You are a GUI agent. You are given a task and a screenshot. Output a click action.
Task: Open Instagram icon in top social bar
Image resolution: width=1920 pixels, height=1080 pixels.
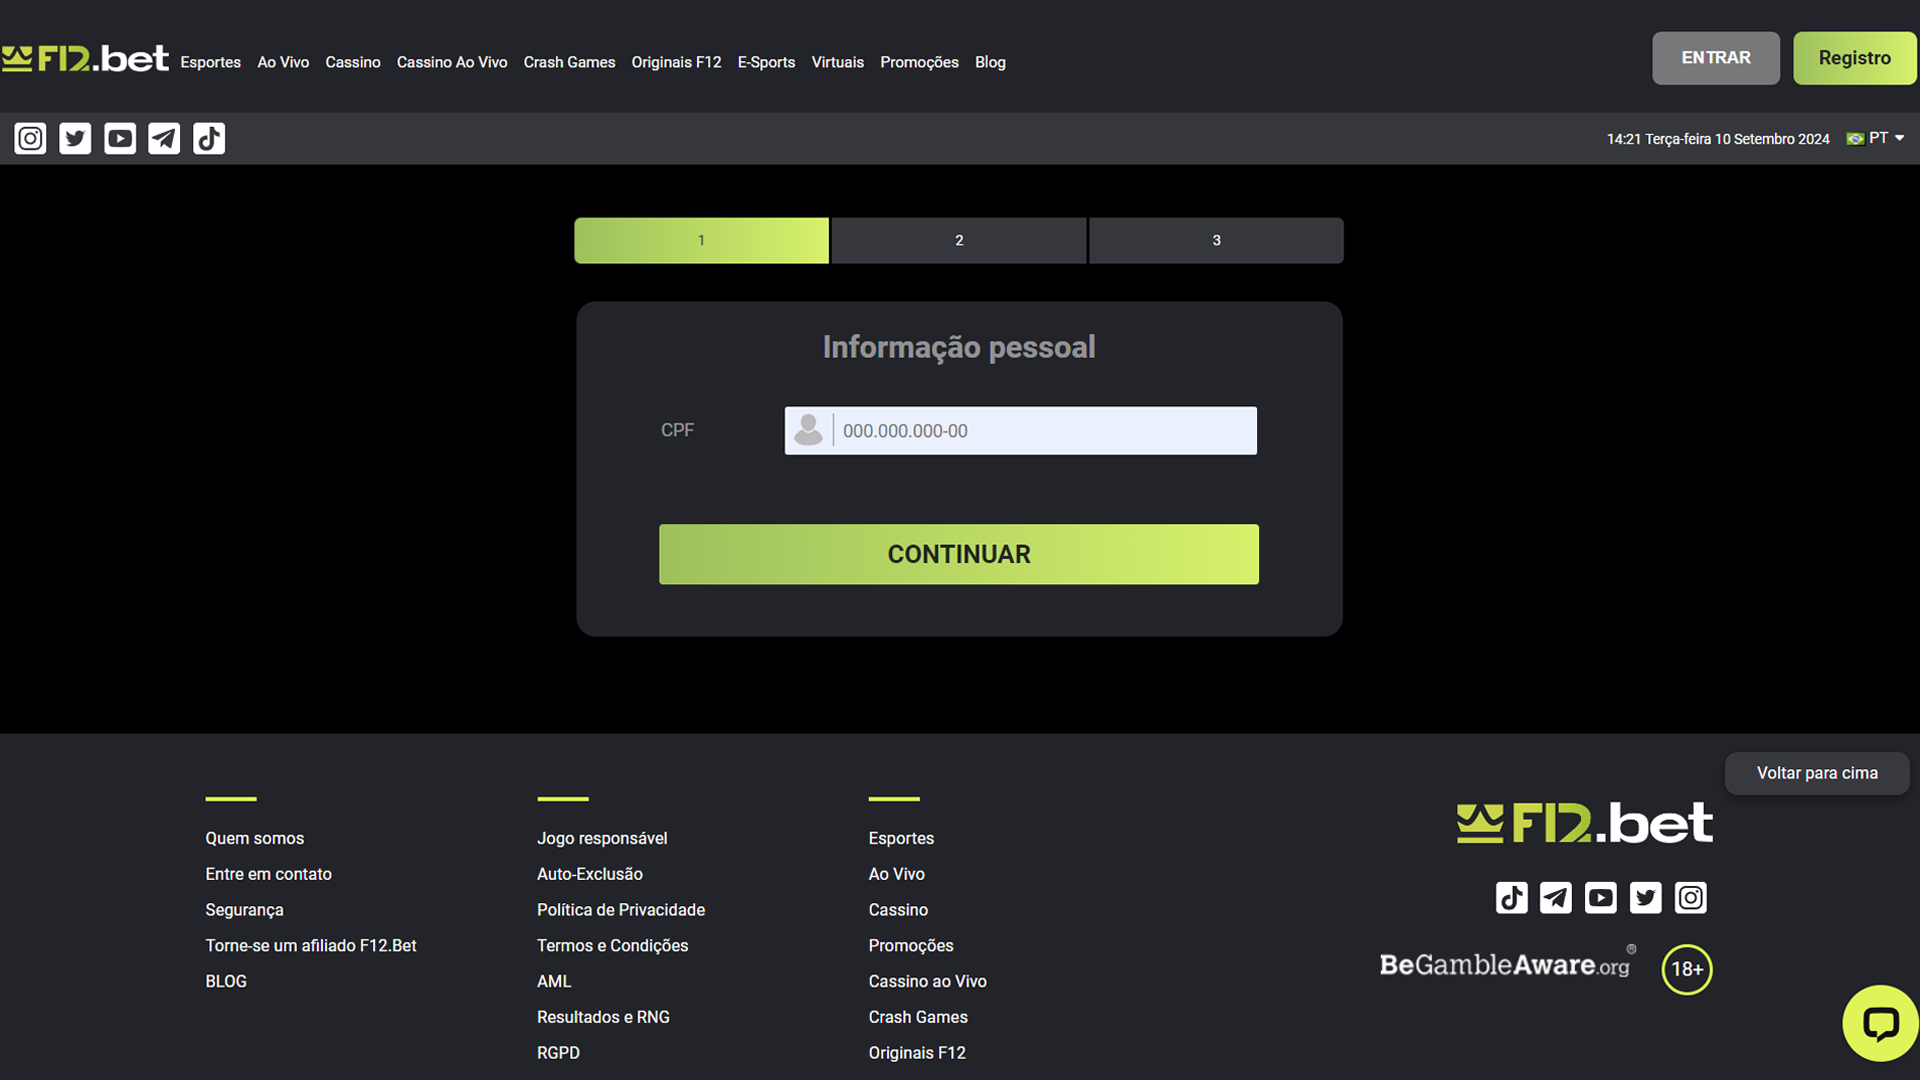tap(30, 138)
